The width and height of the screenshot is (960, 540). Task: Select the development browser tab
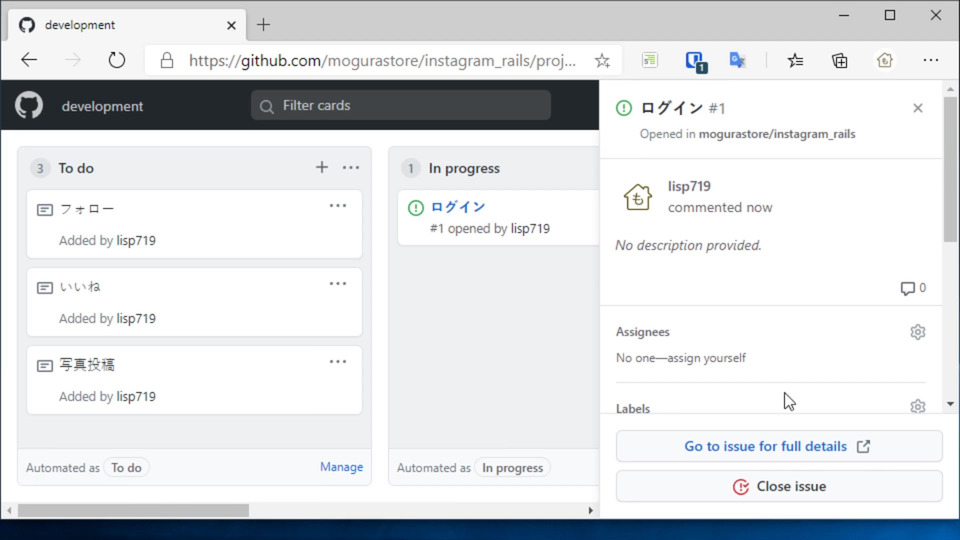[127, 25]
